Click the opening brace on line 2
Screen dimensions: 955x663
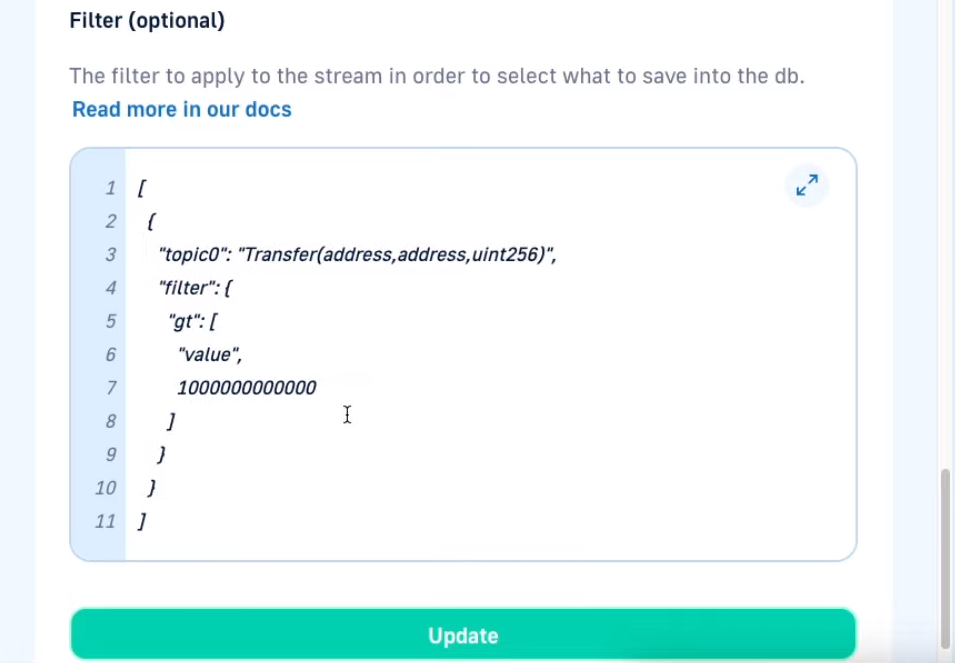(x=151, y=222)
